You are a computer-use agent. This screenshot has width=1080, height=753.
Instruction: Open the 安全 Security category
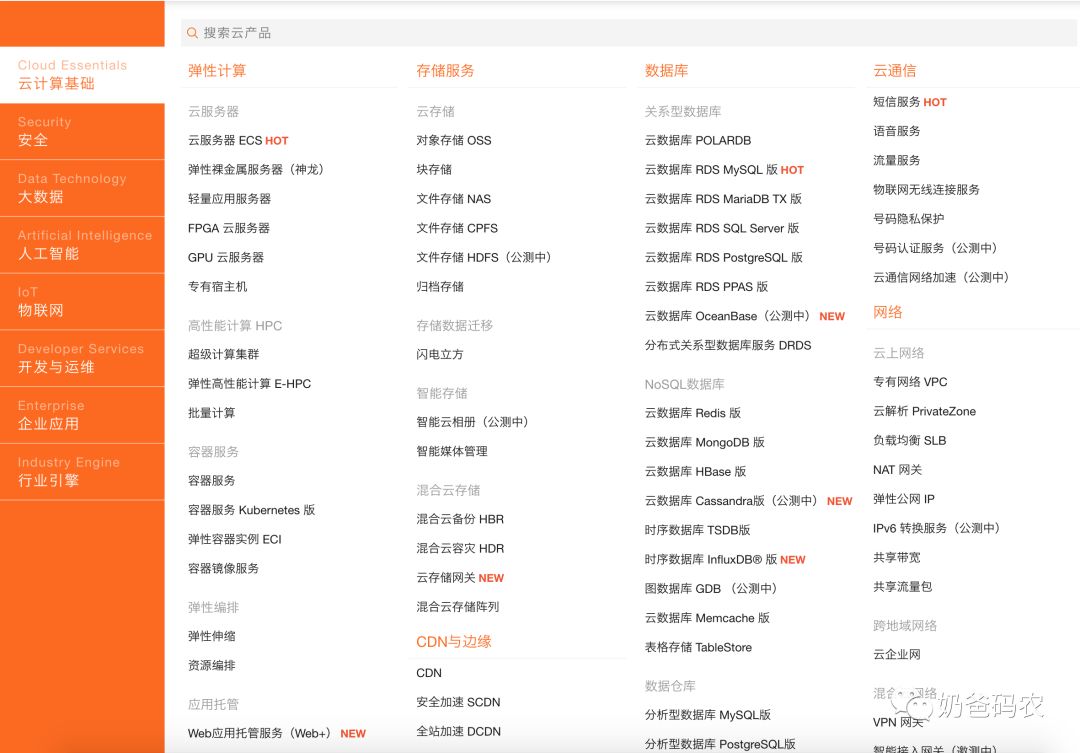82,132
